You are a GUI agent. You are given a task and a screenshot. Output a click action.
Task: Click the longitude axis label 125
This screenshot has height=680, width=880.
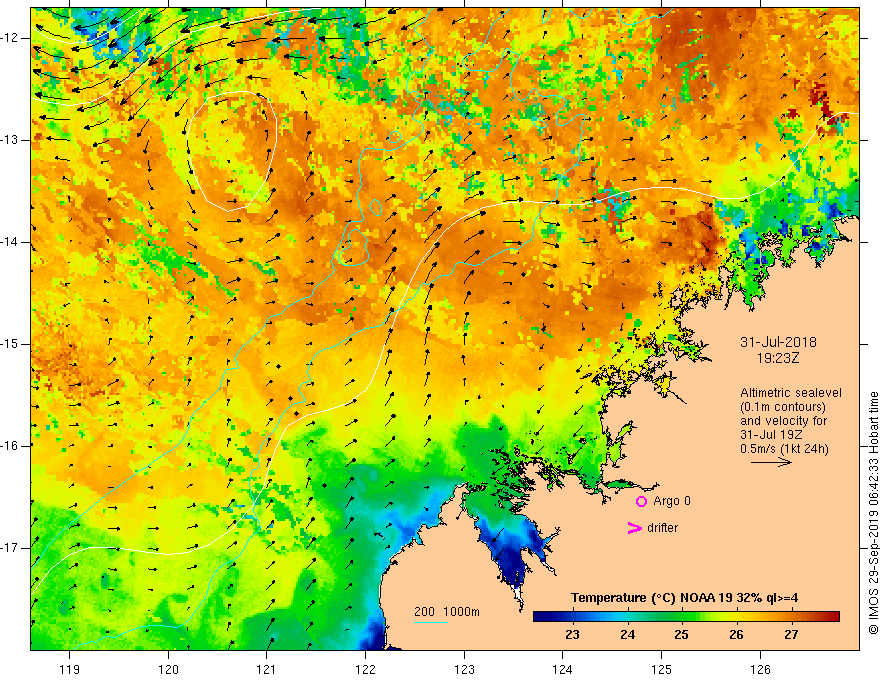click(x=662, y=669)
